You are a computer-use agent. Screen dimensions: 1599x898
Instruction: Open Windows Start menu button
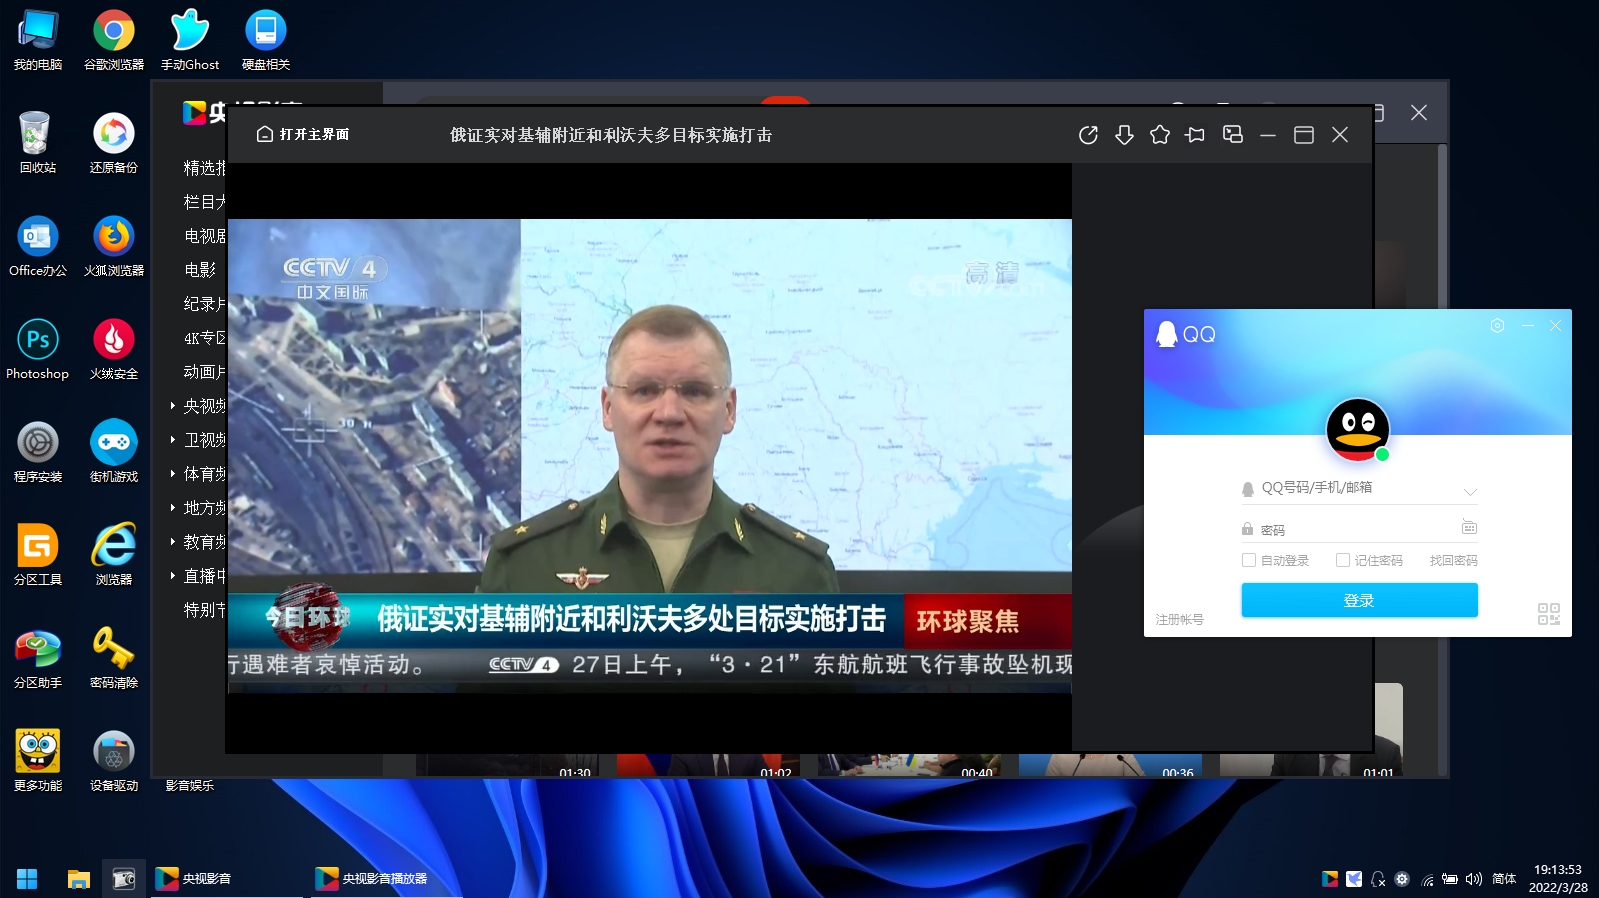pyautogui.click(x=27, y=879)
